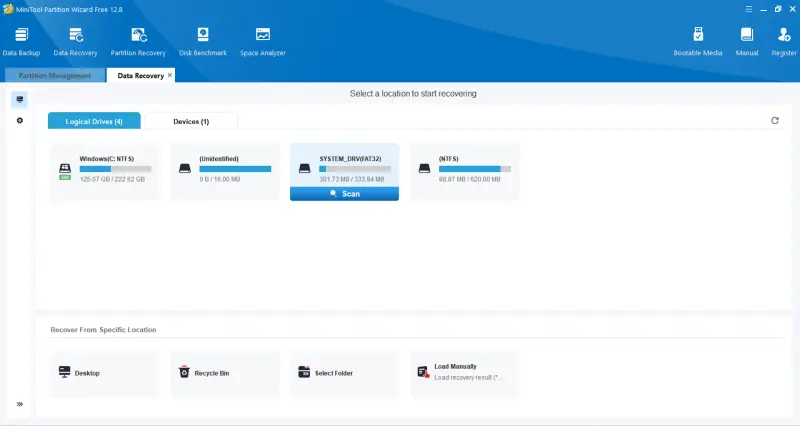Refresh the drive list
This screenshot has height=426, width=800.
coord(775,121)
